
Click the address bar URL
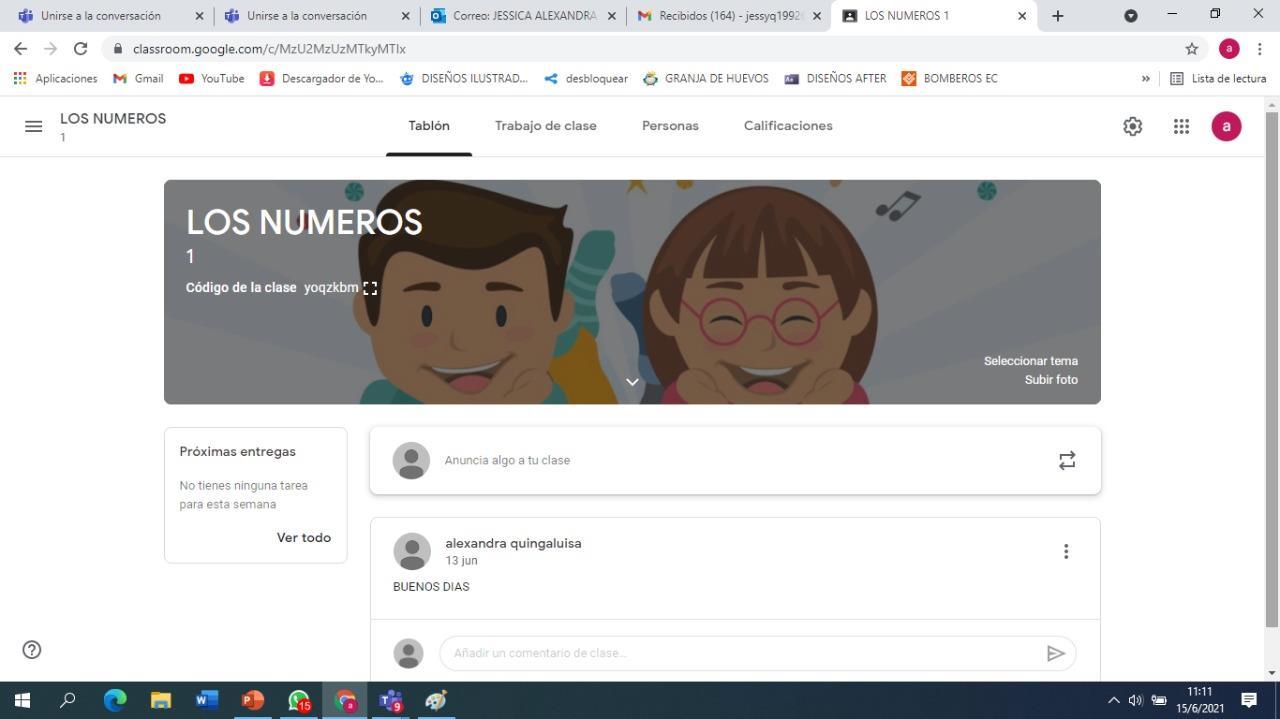coord(269,48)
